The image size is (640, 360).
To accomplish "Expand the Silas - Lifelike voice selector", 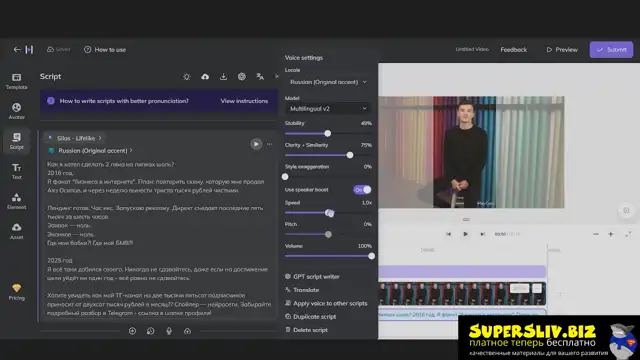I will click(76, 138).
